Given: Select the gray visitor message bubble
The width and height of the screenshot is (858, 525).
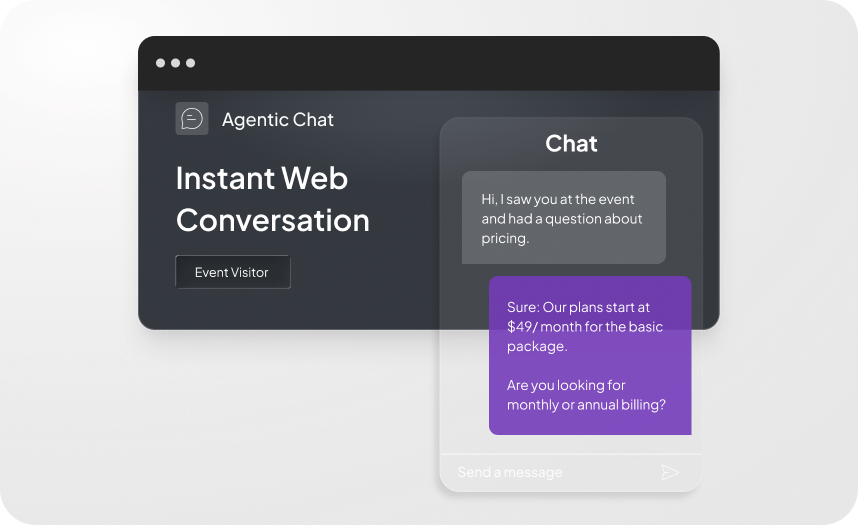Looking at the screenshot, I should (563, 217).
